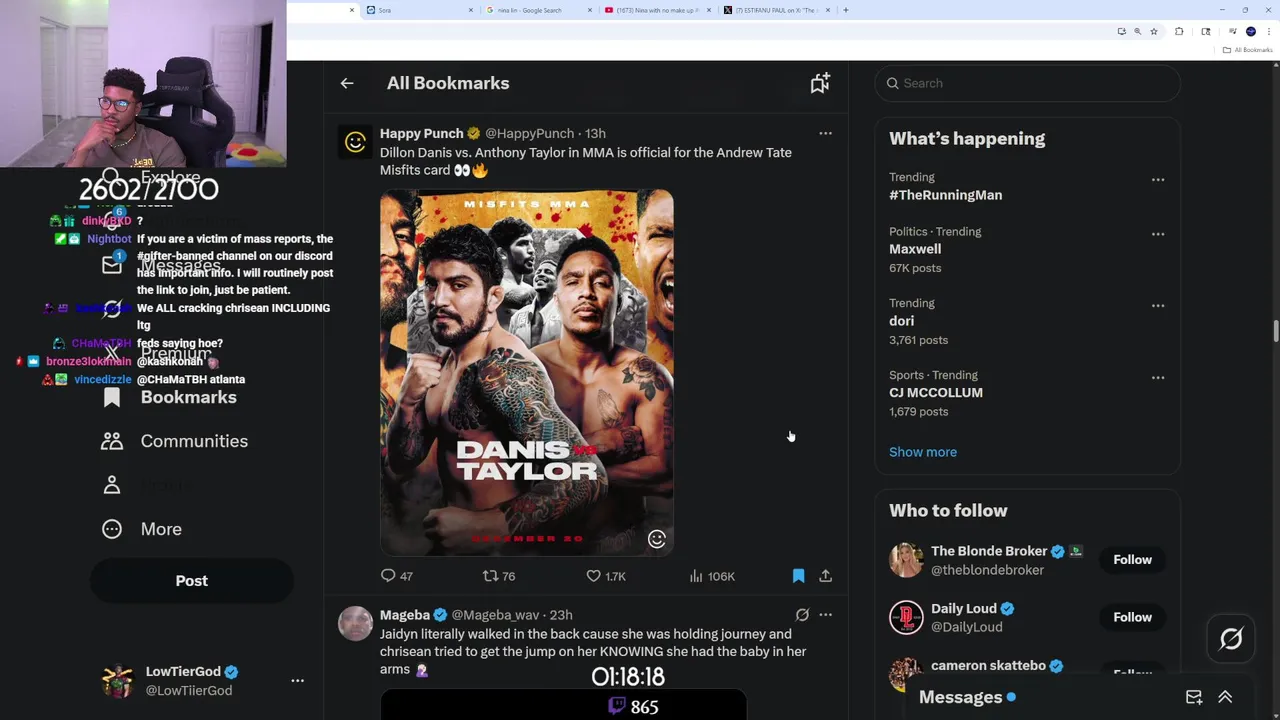Open the Profile person icon in left navigation

click(112, 485)
